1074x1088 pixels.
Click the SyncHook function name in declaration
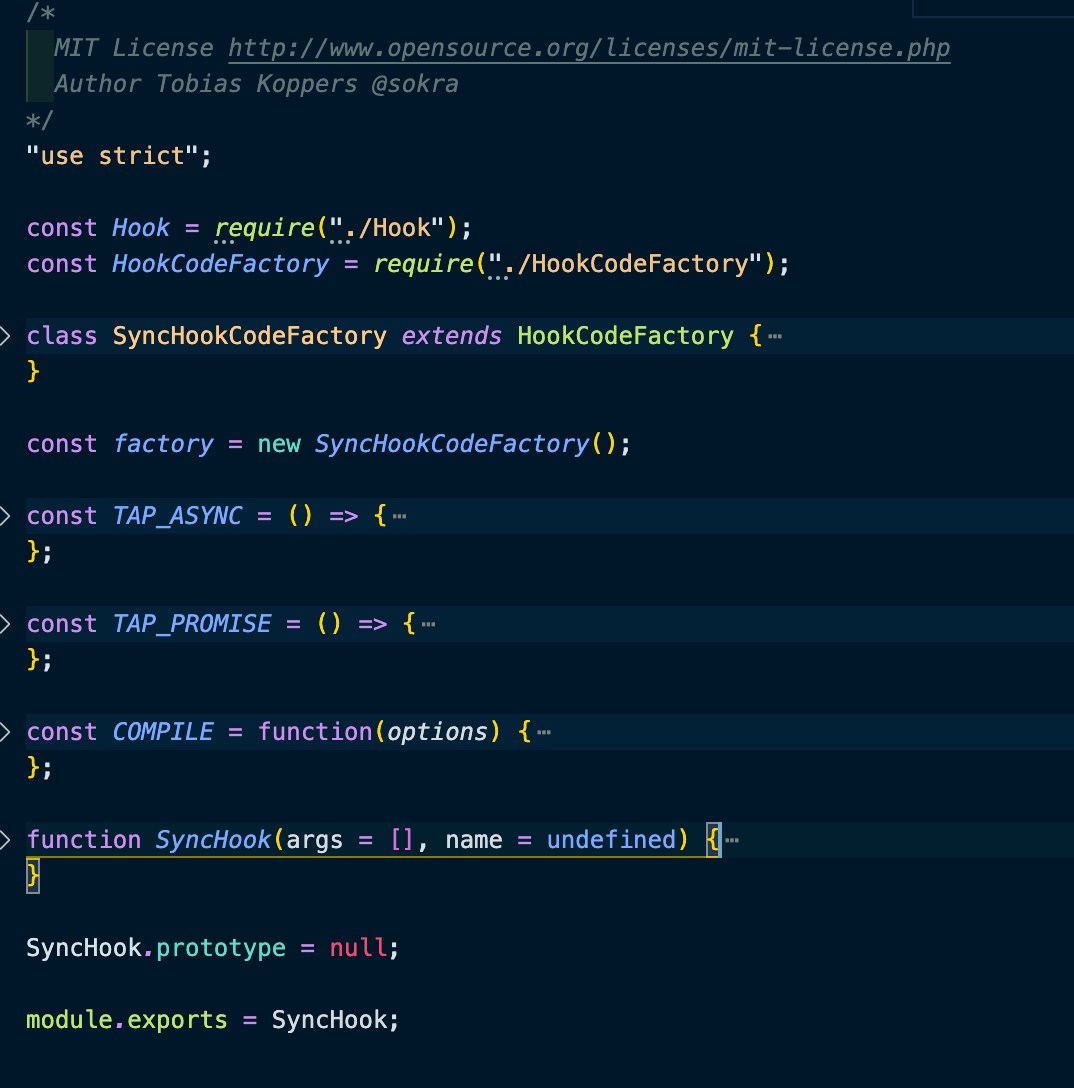[x=213, y=840]
